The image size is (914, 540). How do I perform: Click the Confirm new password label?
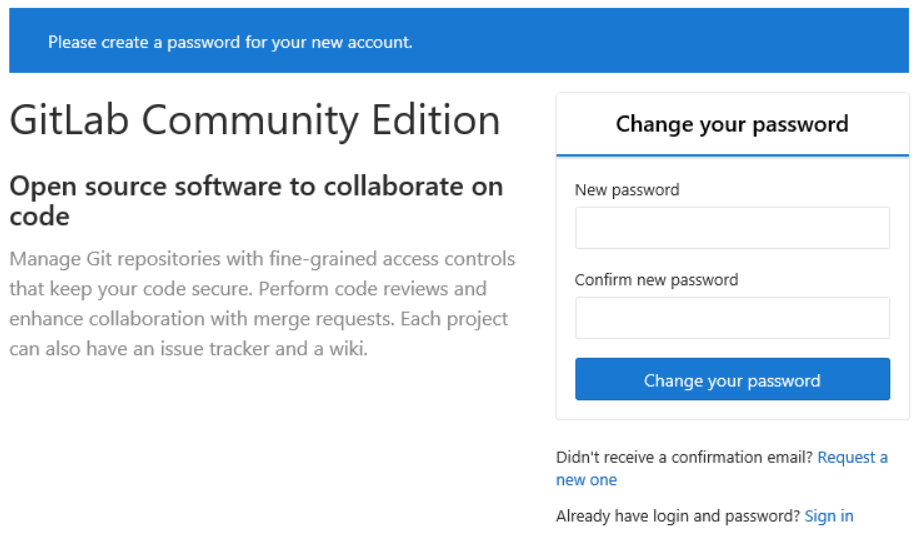point(656,280)
